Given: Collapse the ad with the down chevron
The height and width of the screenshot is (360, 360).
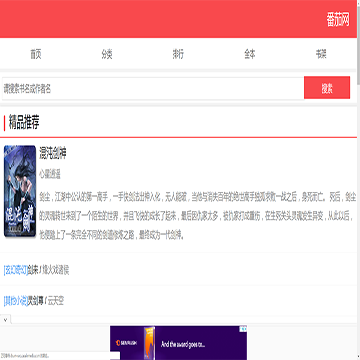Looking at the screenshot, I should 5,319.
